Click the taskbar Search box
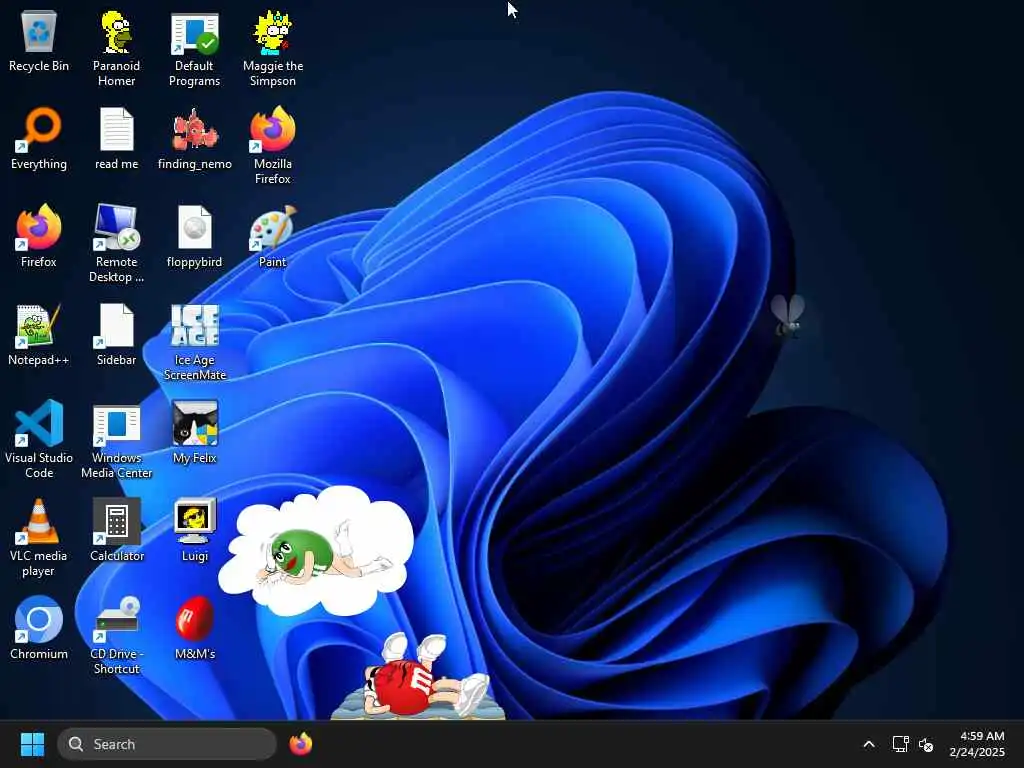 [167, 744]
